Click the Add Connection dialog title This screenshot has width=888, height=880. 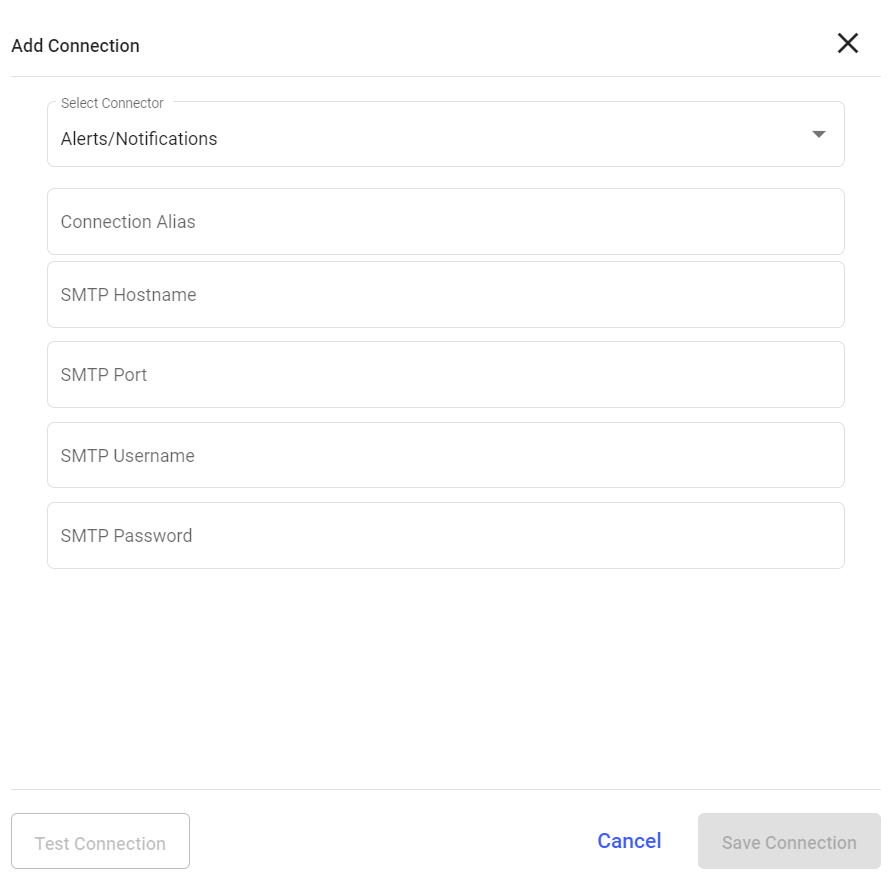point(76,46)
